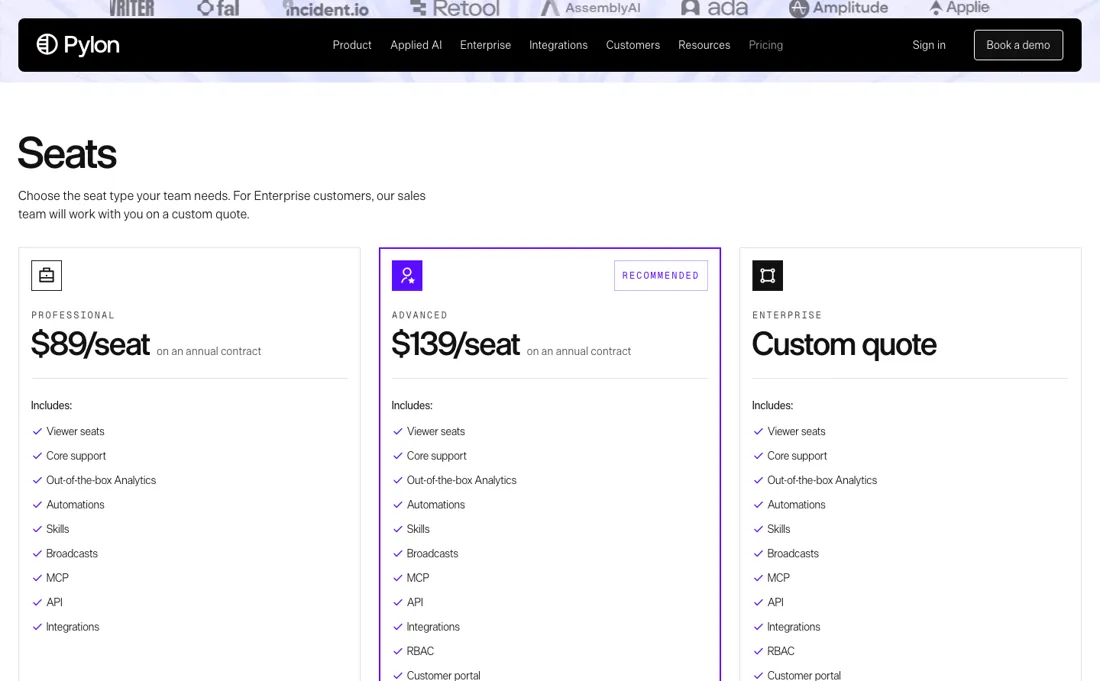Click Broadcasts in the Enterprise plan
Viewport: 1100px width, 681px height.
click(x=793, y=554)
